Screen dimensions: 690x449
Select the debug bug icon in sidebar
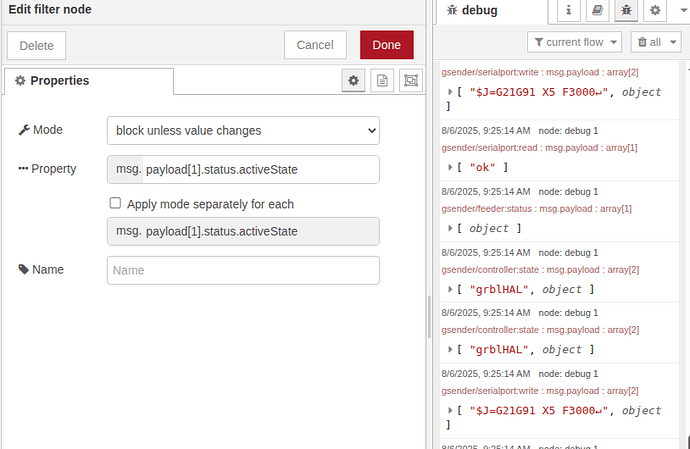[x=627, y=11]
